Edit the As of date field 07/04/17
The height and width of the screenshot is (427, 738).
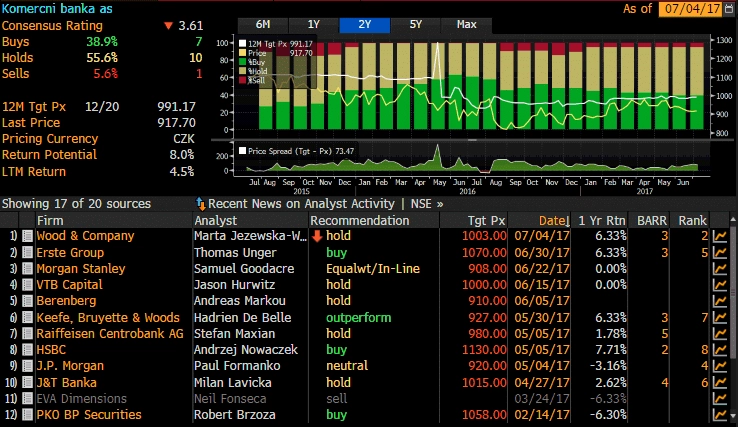point(690,9)
